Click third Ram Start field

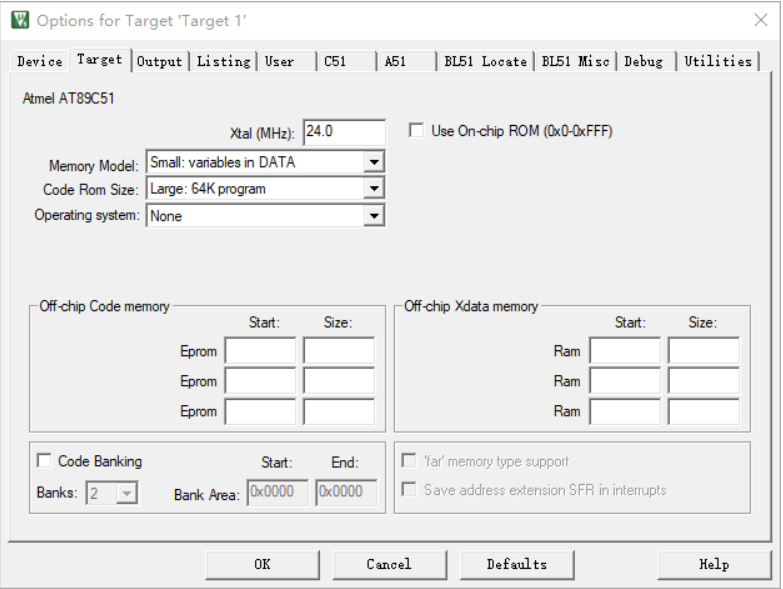[625, 412]
